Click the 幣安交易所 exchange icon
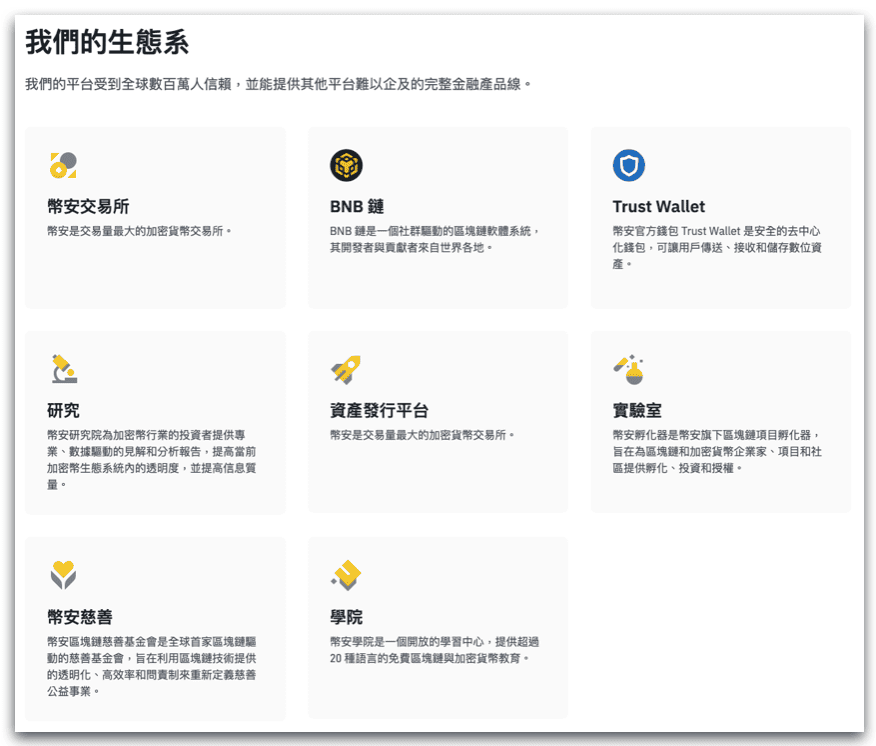Screen dimensions: 876x746 click(63, 165)
